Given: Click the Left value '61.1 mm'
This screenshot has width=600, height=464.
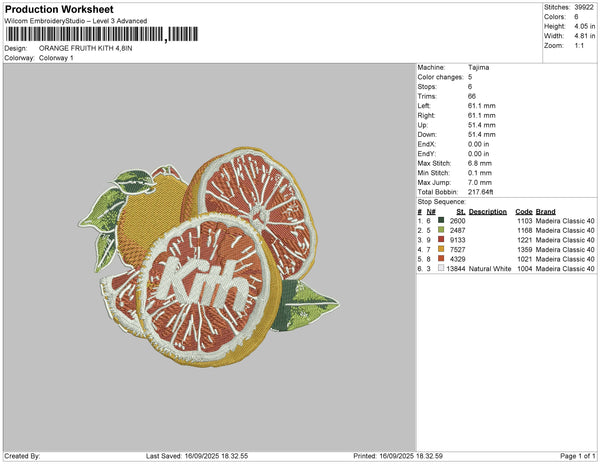Looking at the screenshot, I should [x=481, y=106].
